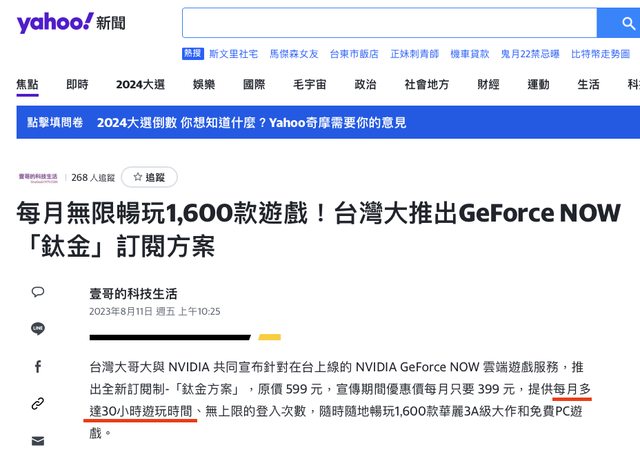
Task: Open the 2024大選 tab
Action: pos(140,85)
